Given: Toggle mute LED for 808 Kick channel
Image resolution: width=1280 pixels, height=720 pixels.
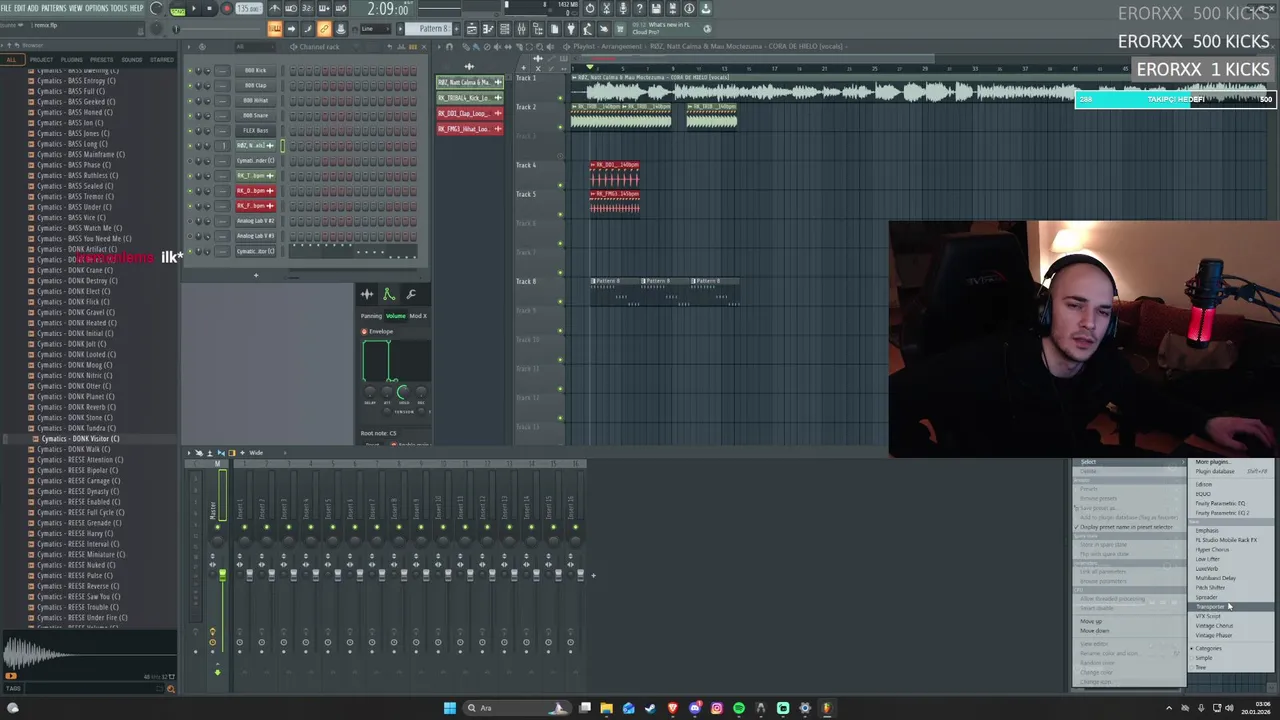Looking at the screenshot, I should coord(190,71).
